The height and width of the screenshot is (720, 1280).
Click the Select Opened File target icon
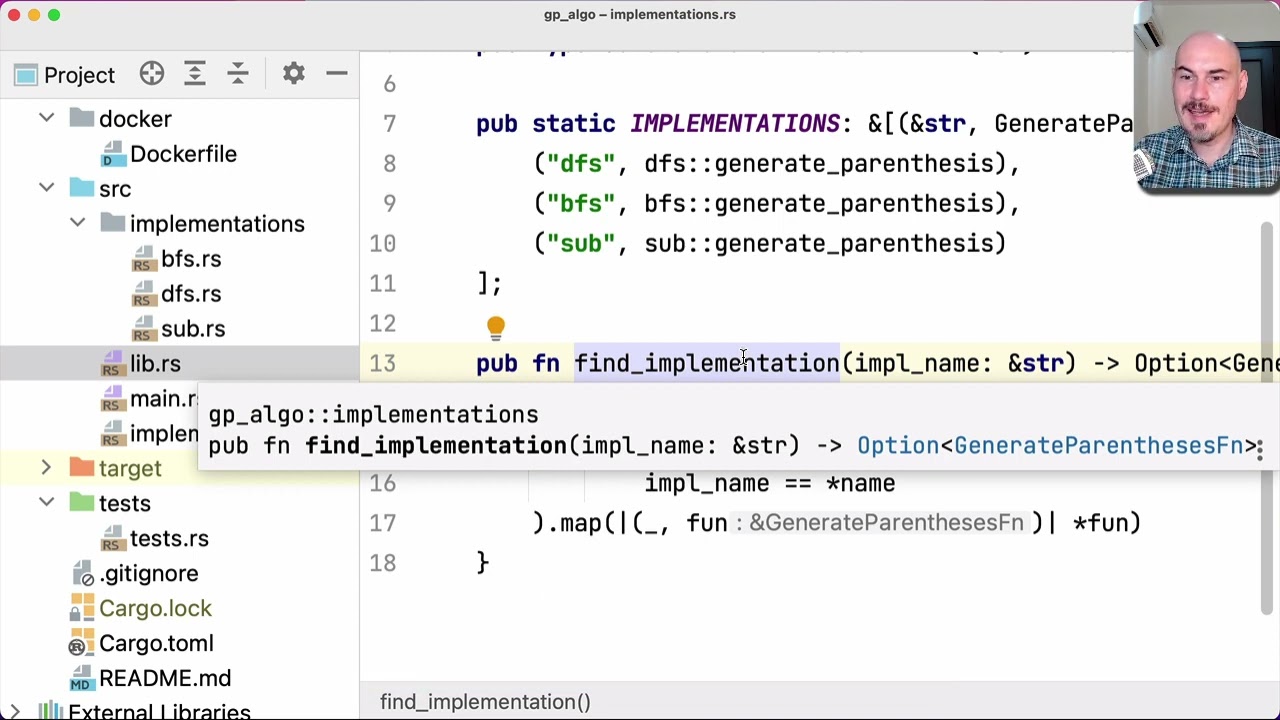152,74
